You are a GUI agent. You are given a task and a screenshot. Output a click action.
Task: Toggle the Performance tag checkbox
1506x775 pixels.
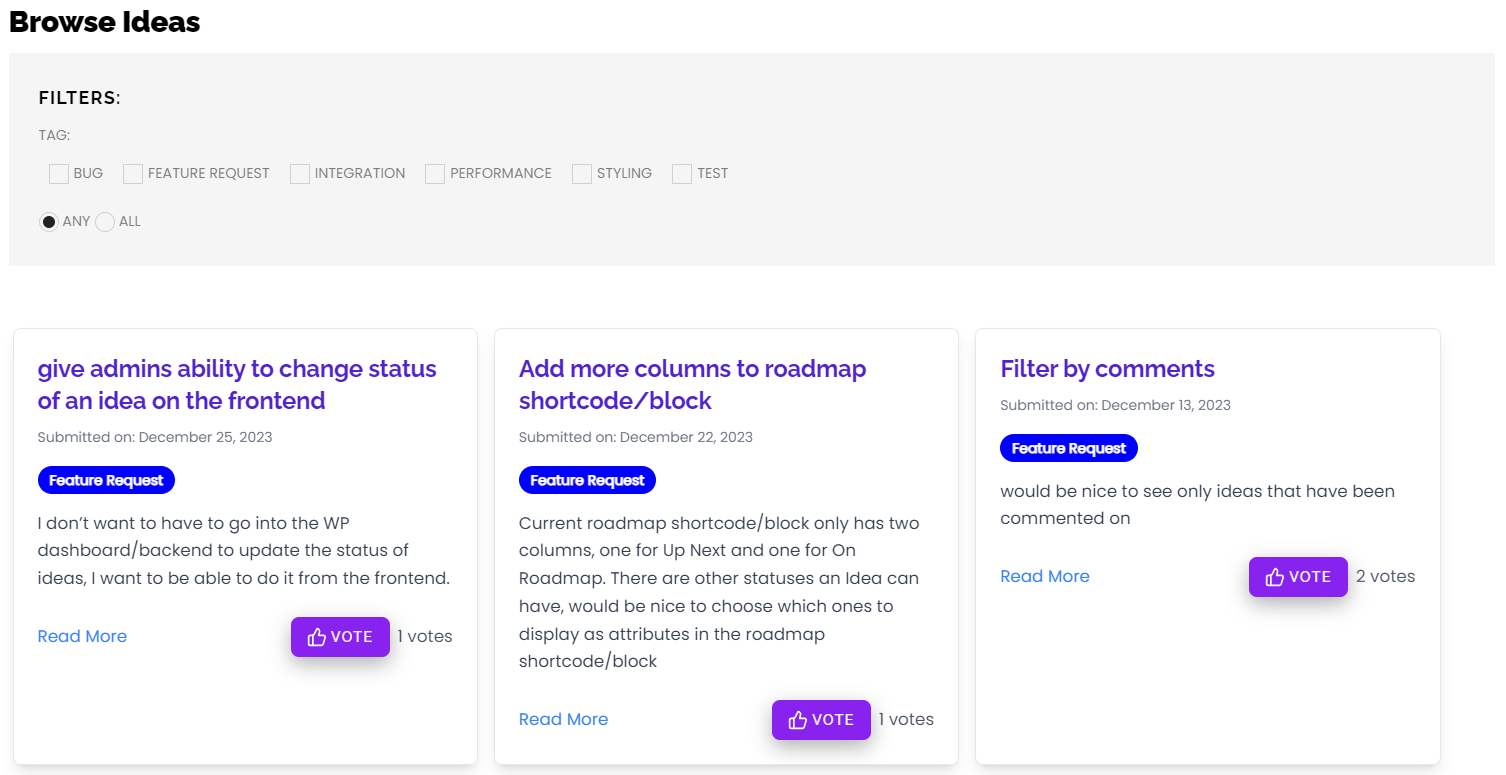(435, 174)
